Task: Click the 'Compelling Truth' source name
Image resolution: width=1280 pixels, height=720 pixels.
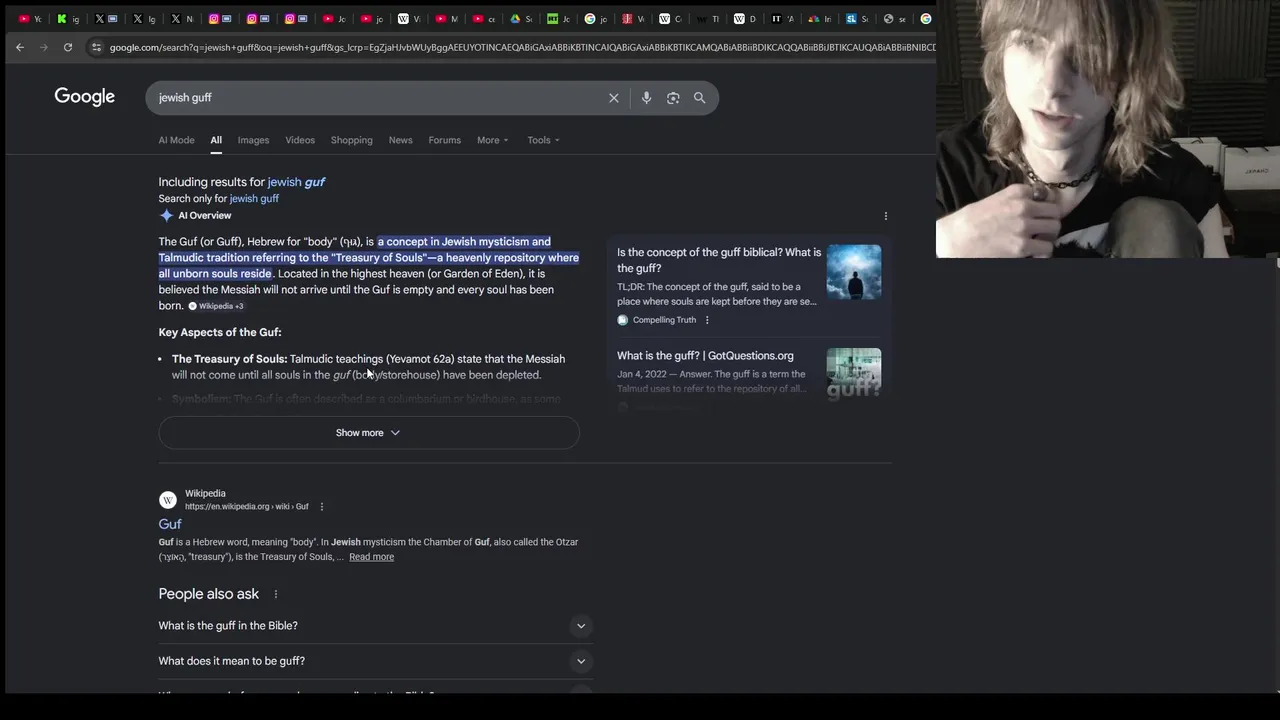Action: tap(664, 320)
